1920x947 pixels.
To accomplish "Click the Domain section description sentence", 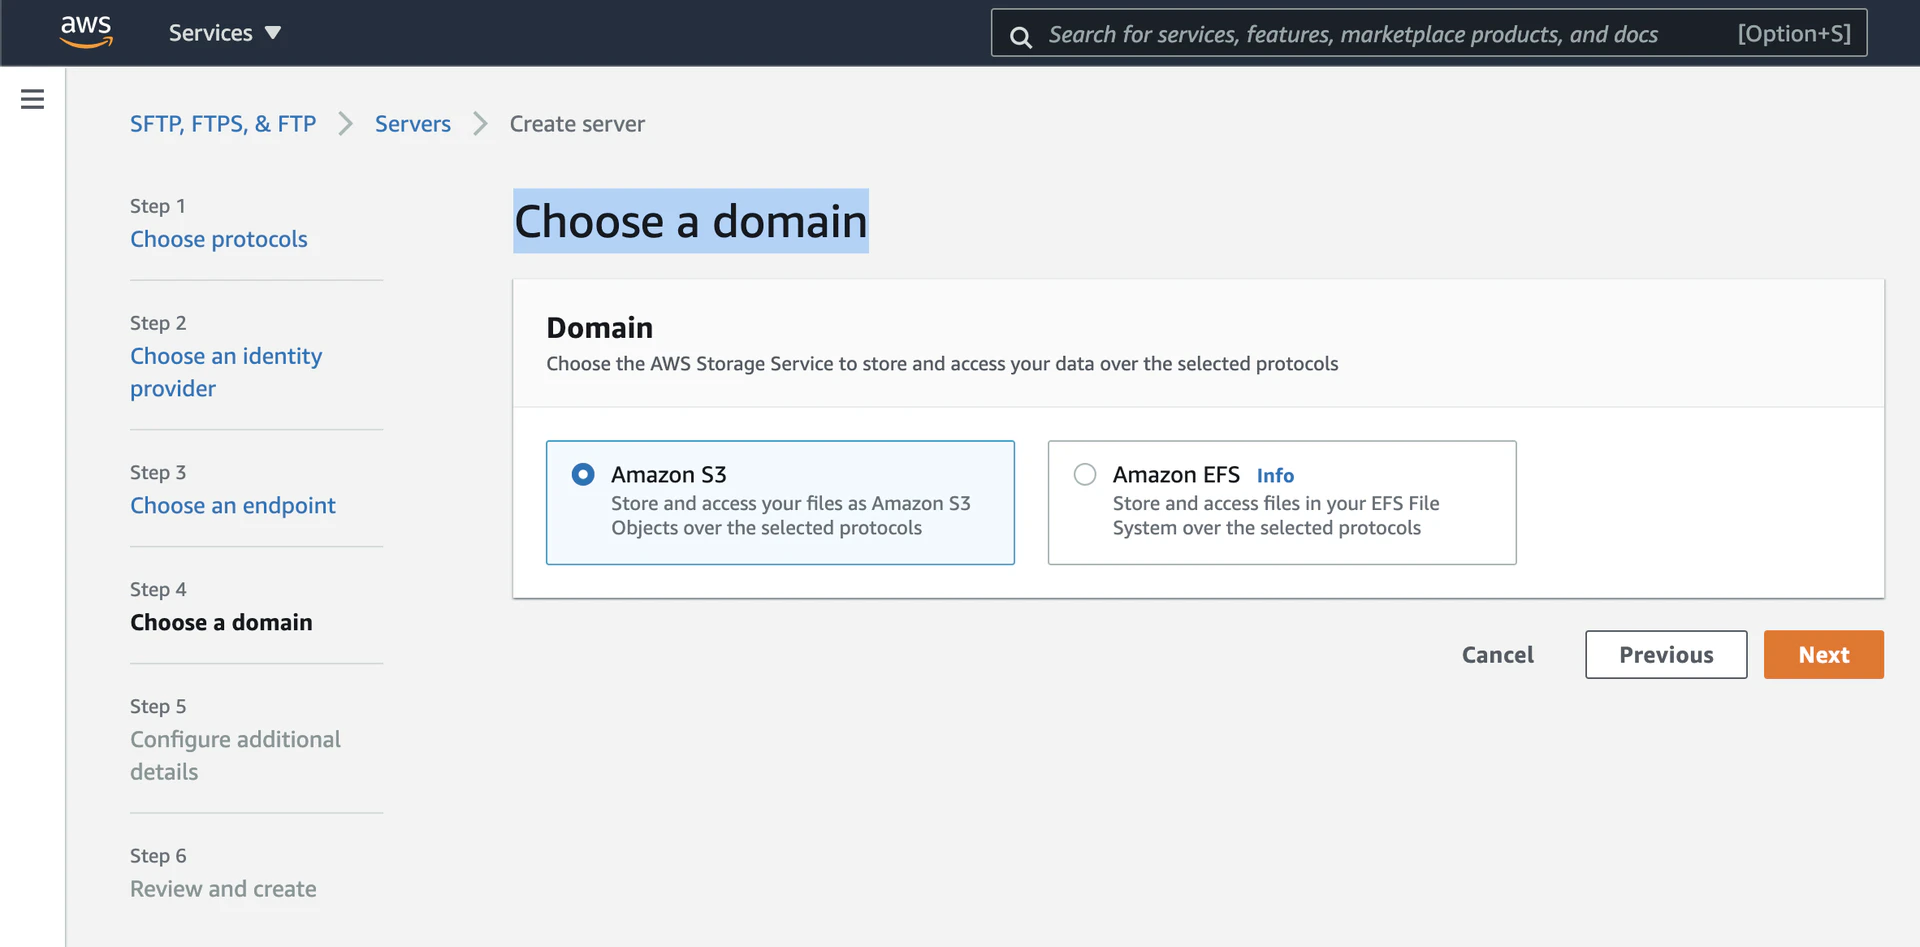I will click(942, 364).
